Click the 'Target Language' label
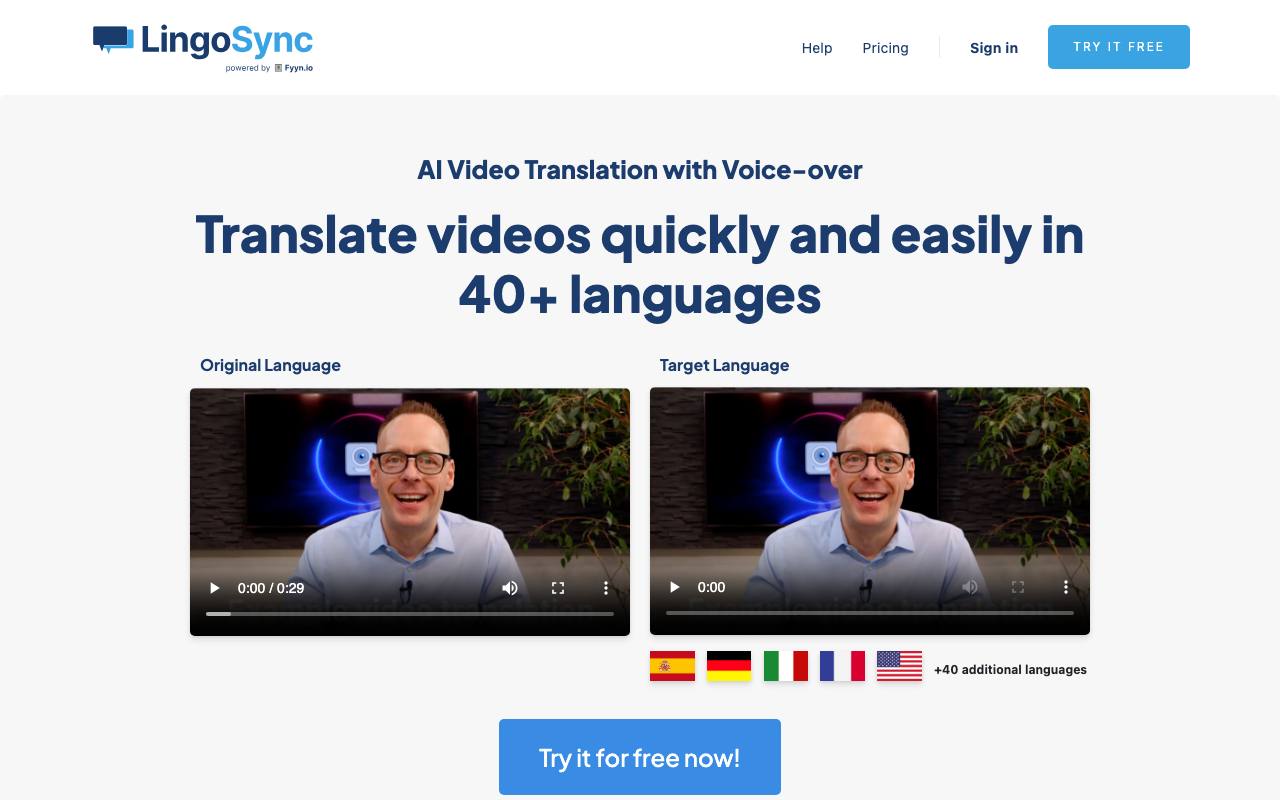Image resolution: width=1280 pixels, height=800 pixels. click(x=724, y=365)
